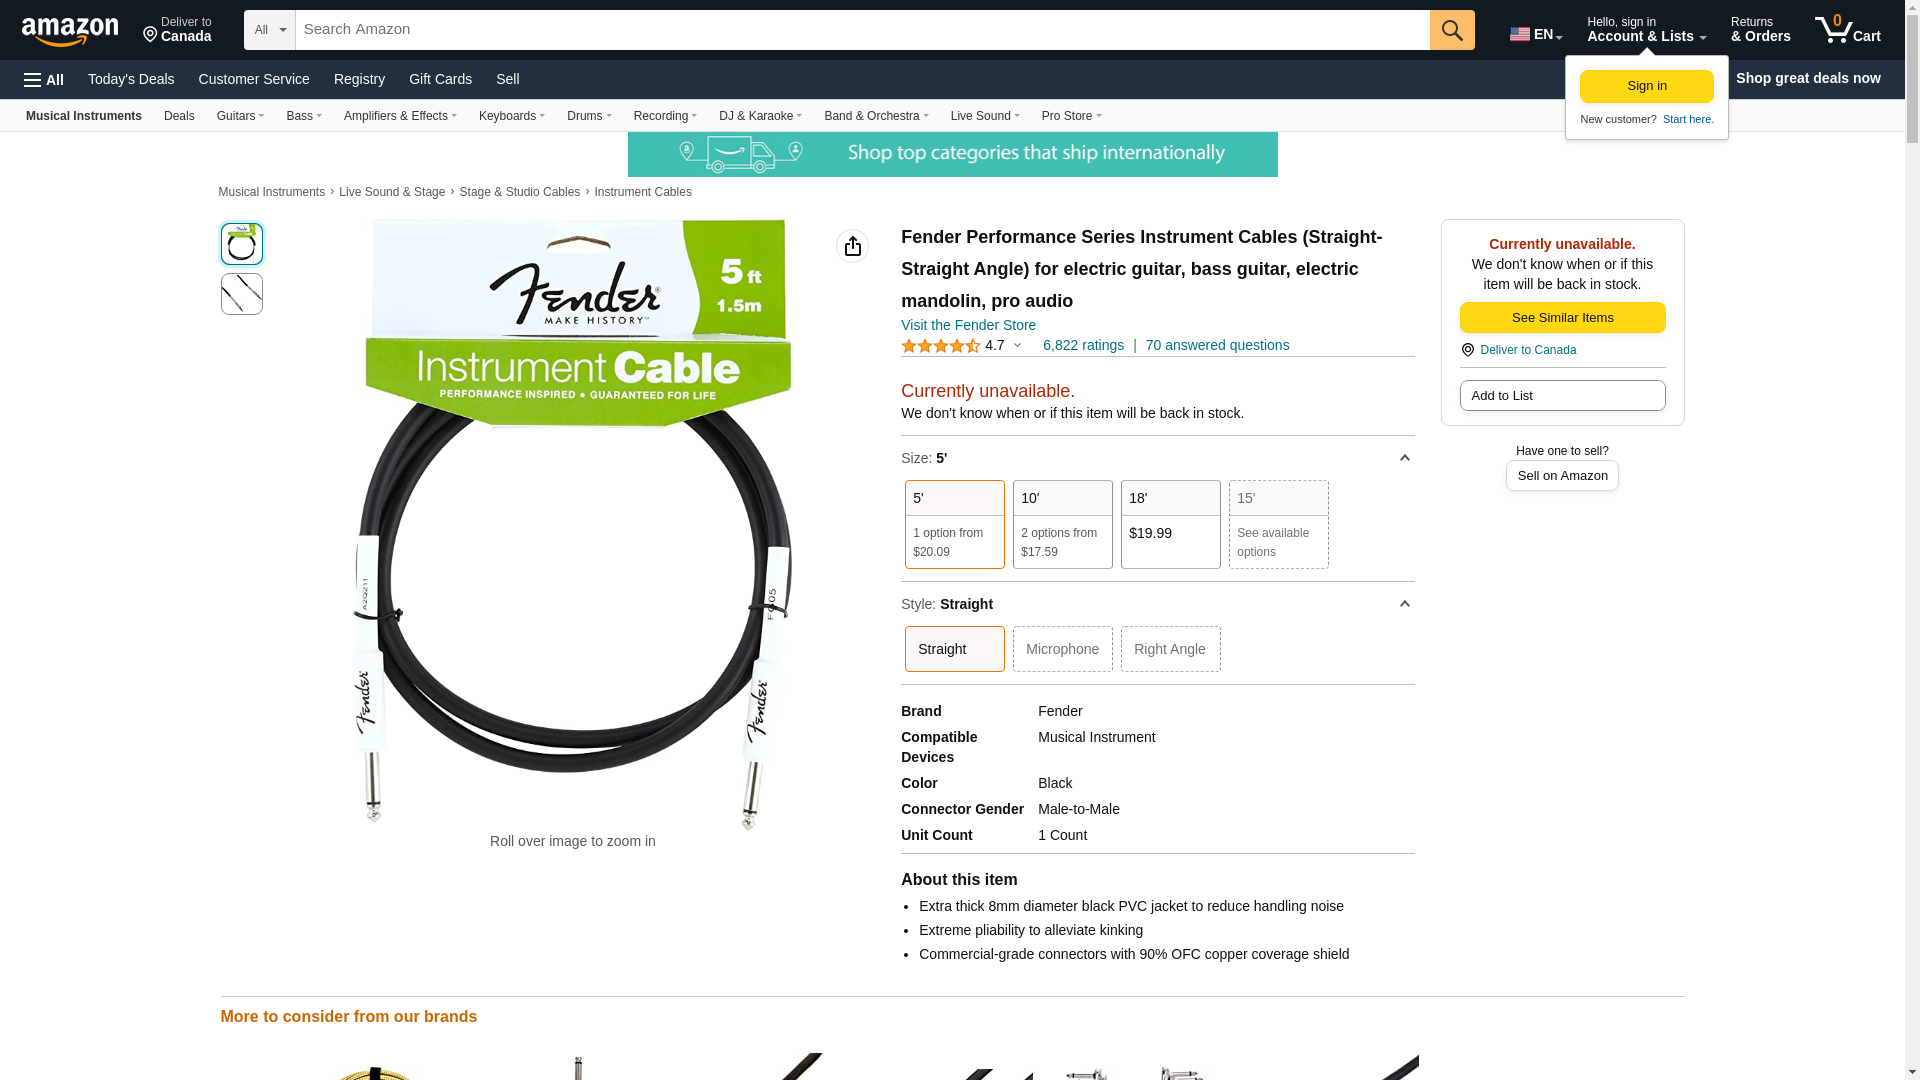Open the EN language flag selector
1920x1080 pixels.
[x=1536, y=34]
